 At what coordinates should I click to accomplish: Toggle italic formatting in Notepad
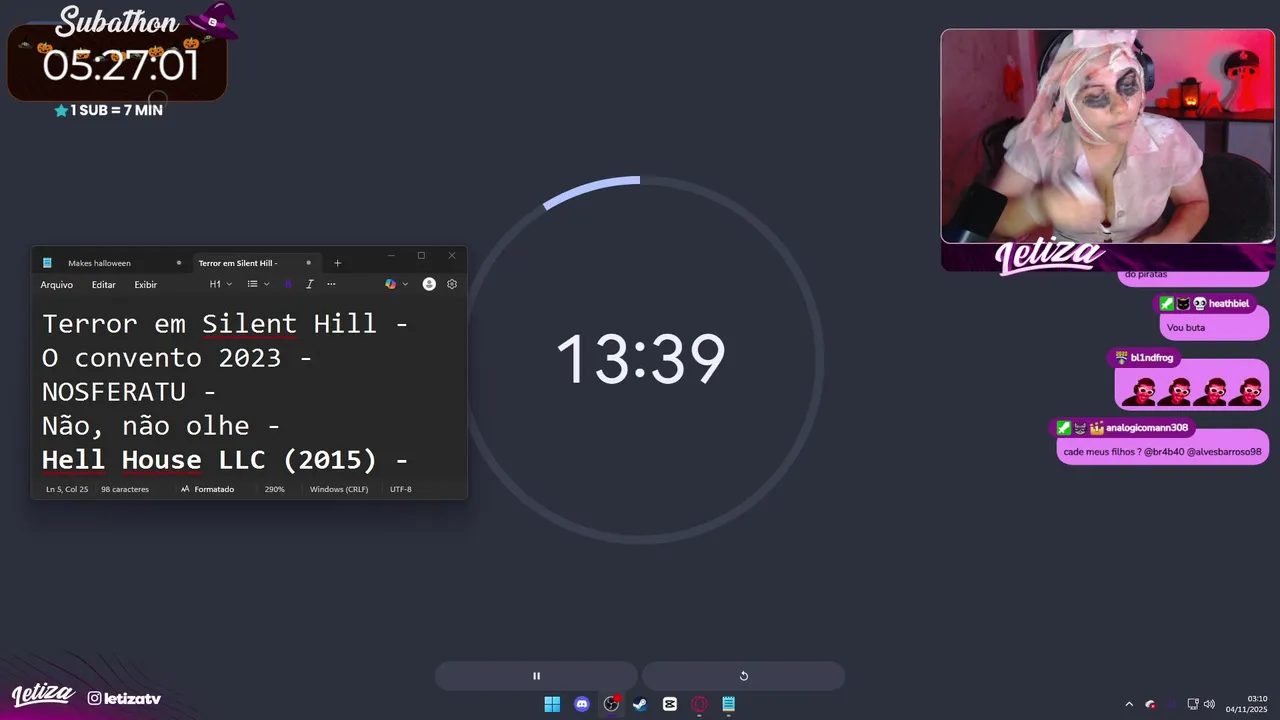pos(309,284)
